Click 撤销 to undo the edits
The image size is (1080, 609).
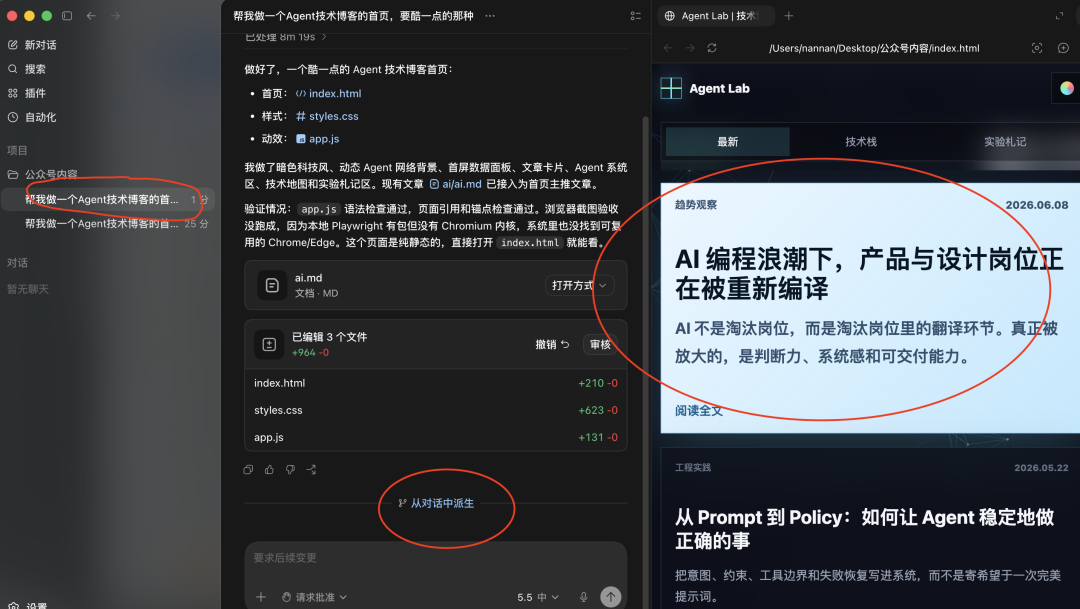click(552, 344)
